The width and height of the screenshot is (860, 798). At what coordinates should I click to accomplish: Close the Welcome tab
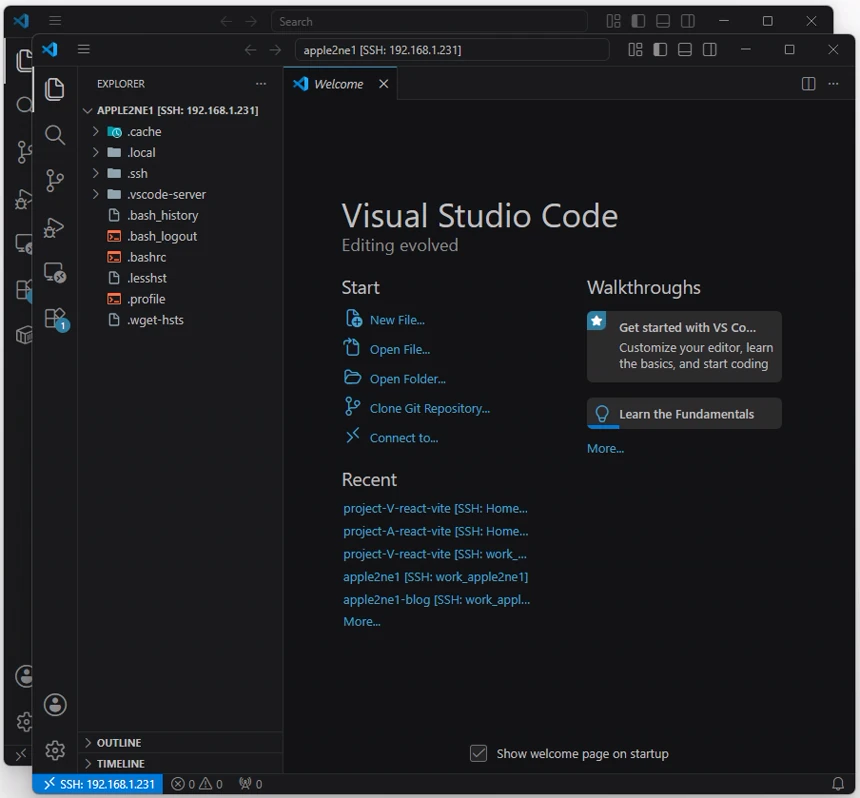point(383,84)
